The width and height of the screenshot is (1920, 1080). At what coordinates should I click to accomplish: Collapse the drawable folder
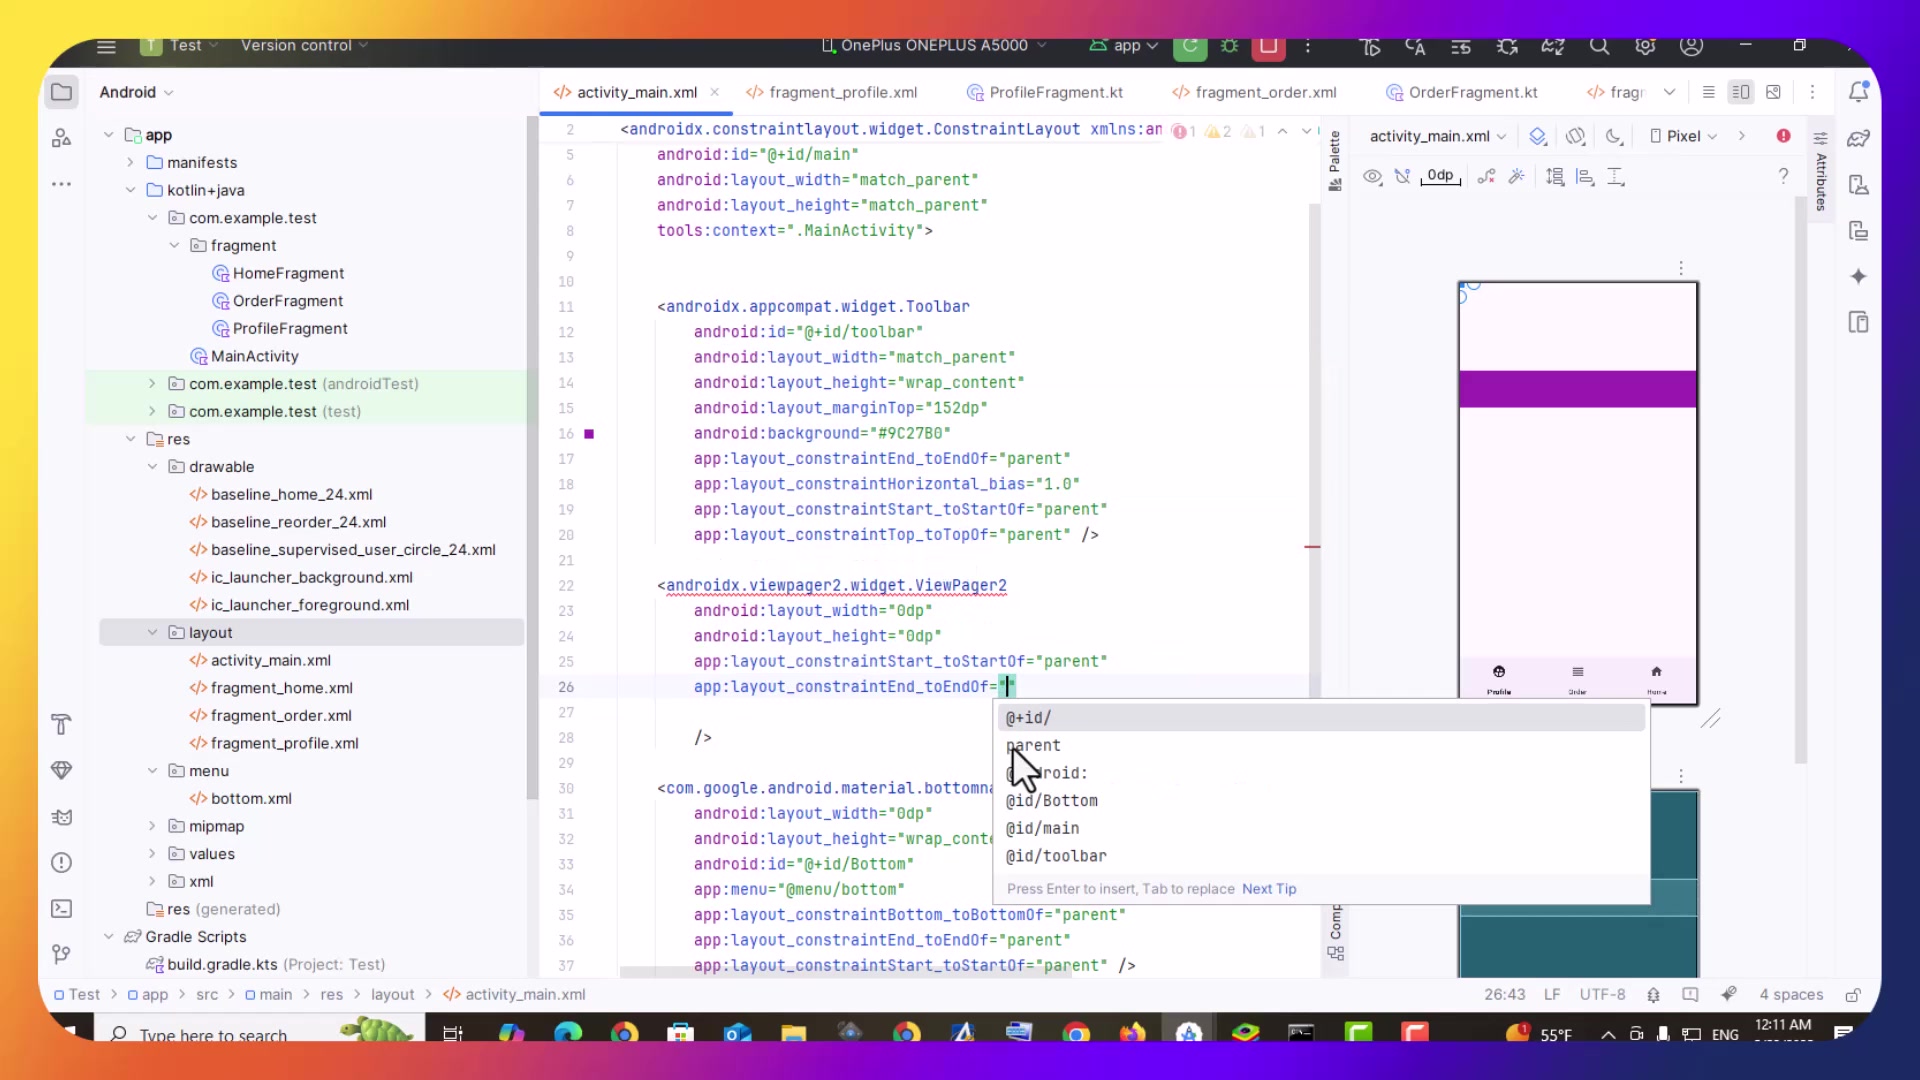click(x=152, y=467)
